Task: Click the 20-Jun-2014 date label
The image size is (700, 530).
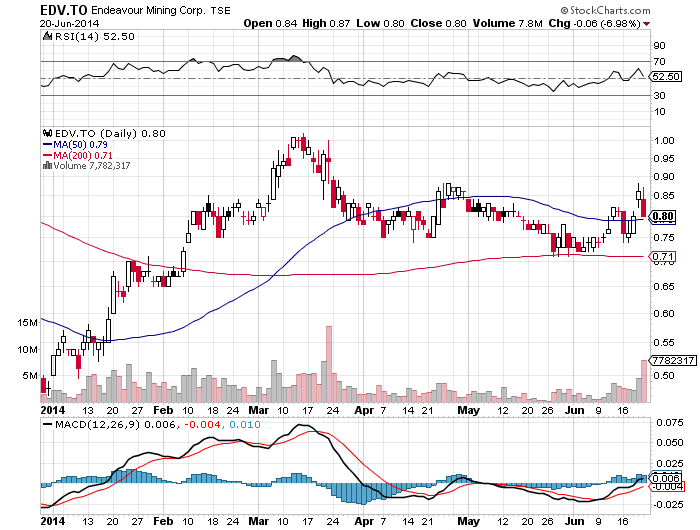Action: 69,24
